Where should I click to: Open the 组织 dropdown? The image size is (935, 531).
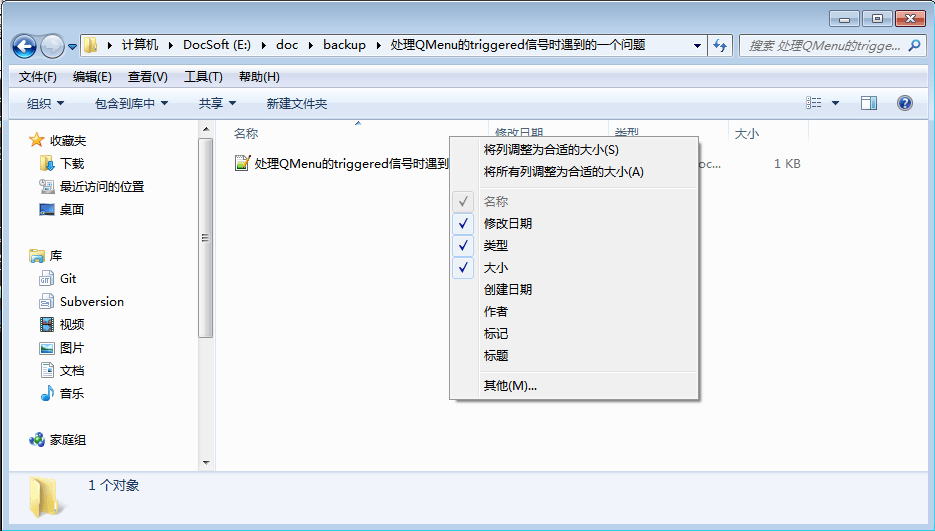click(x=45, y=104)
